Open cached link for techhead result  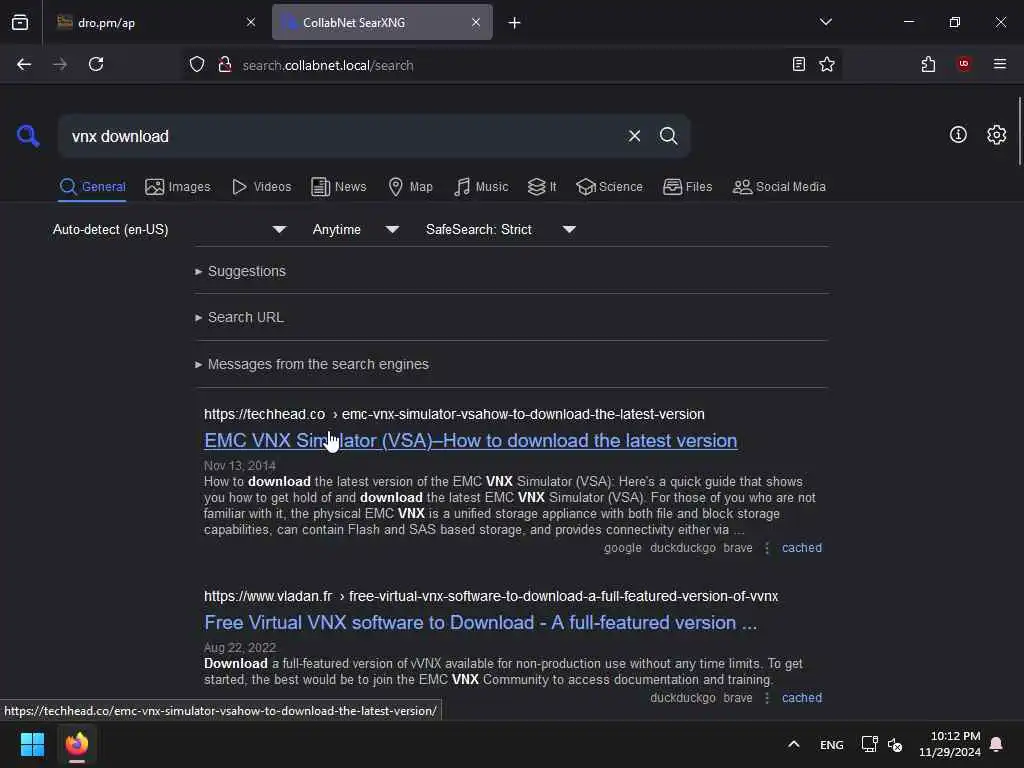[x=801, y=548]
